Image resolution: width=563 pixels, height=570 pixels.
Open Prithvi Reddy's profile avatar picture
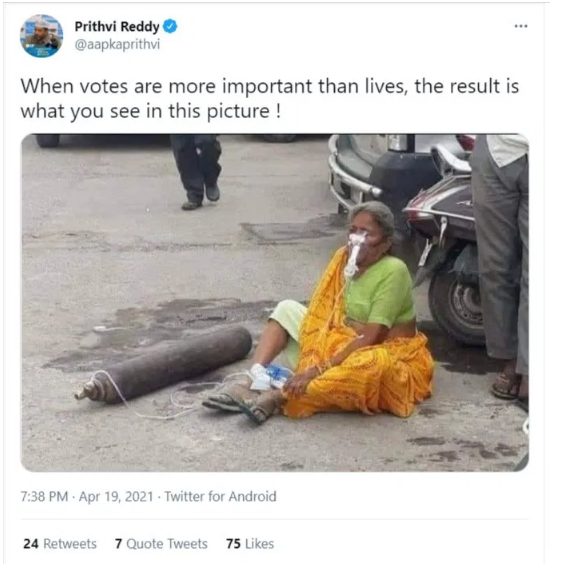pos(41,36)
